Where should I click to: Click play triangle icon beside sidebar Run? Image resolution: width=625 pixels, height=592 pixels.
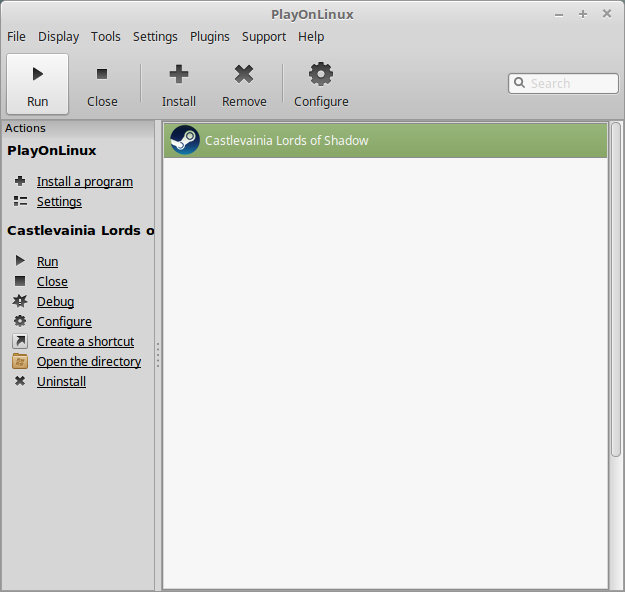point(20,261)
